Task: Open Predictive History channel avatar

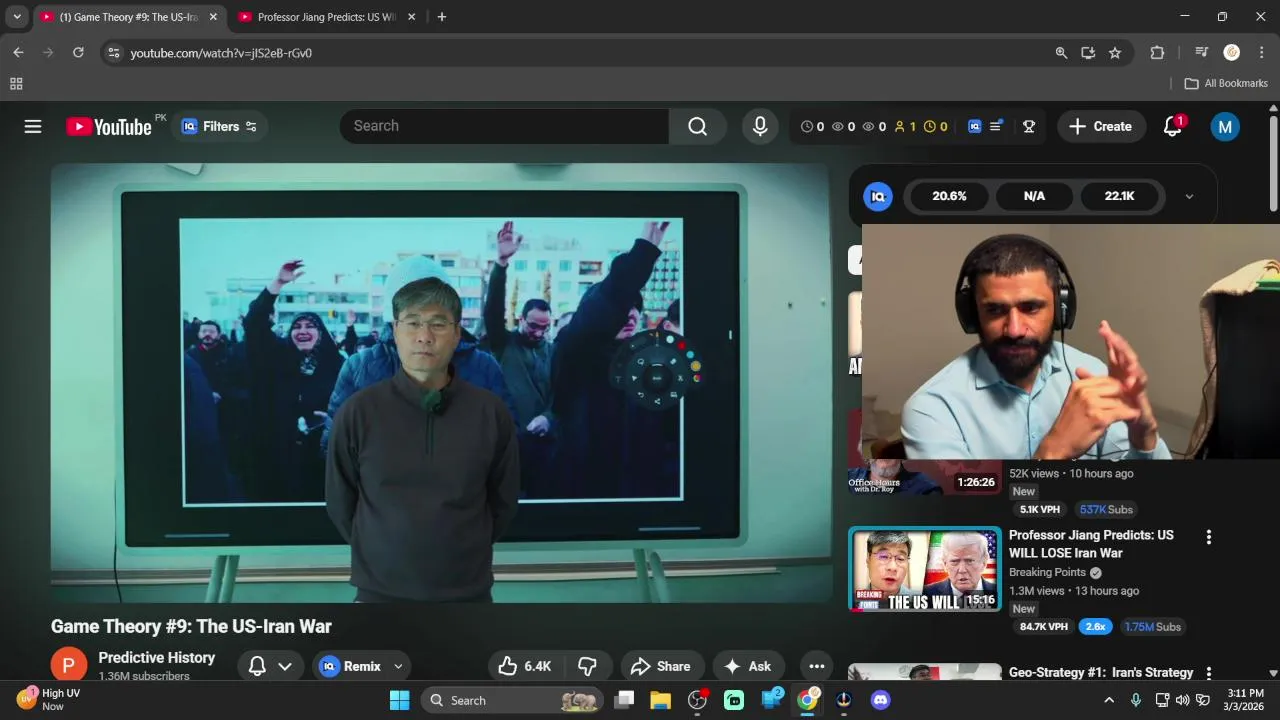Action: 69,666
